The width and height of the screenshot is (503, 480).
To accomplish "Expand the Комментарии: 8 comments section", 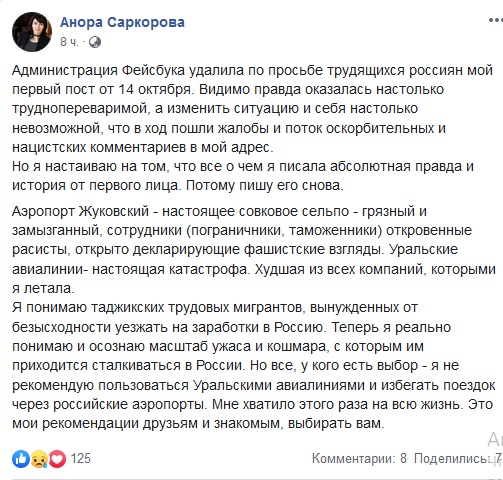I will (x=359, y=459).
